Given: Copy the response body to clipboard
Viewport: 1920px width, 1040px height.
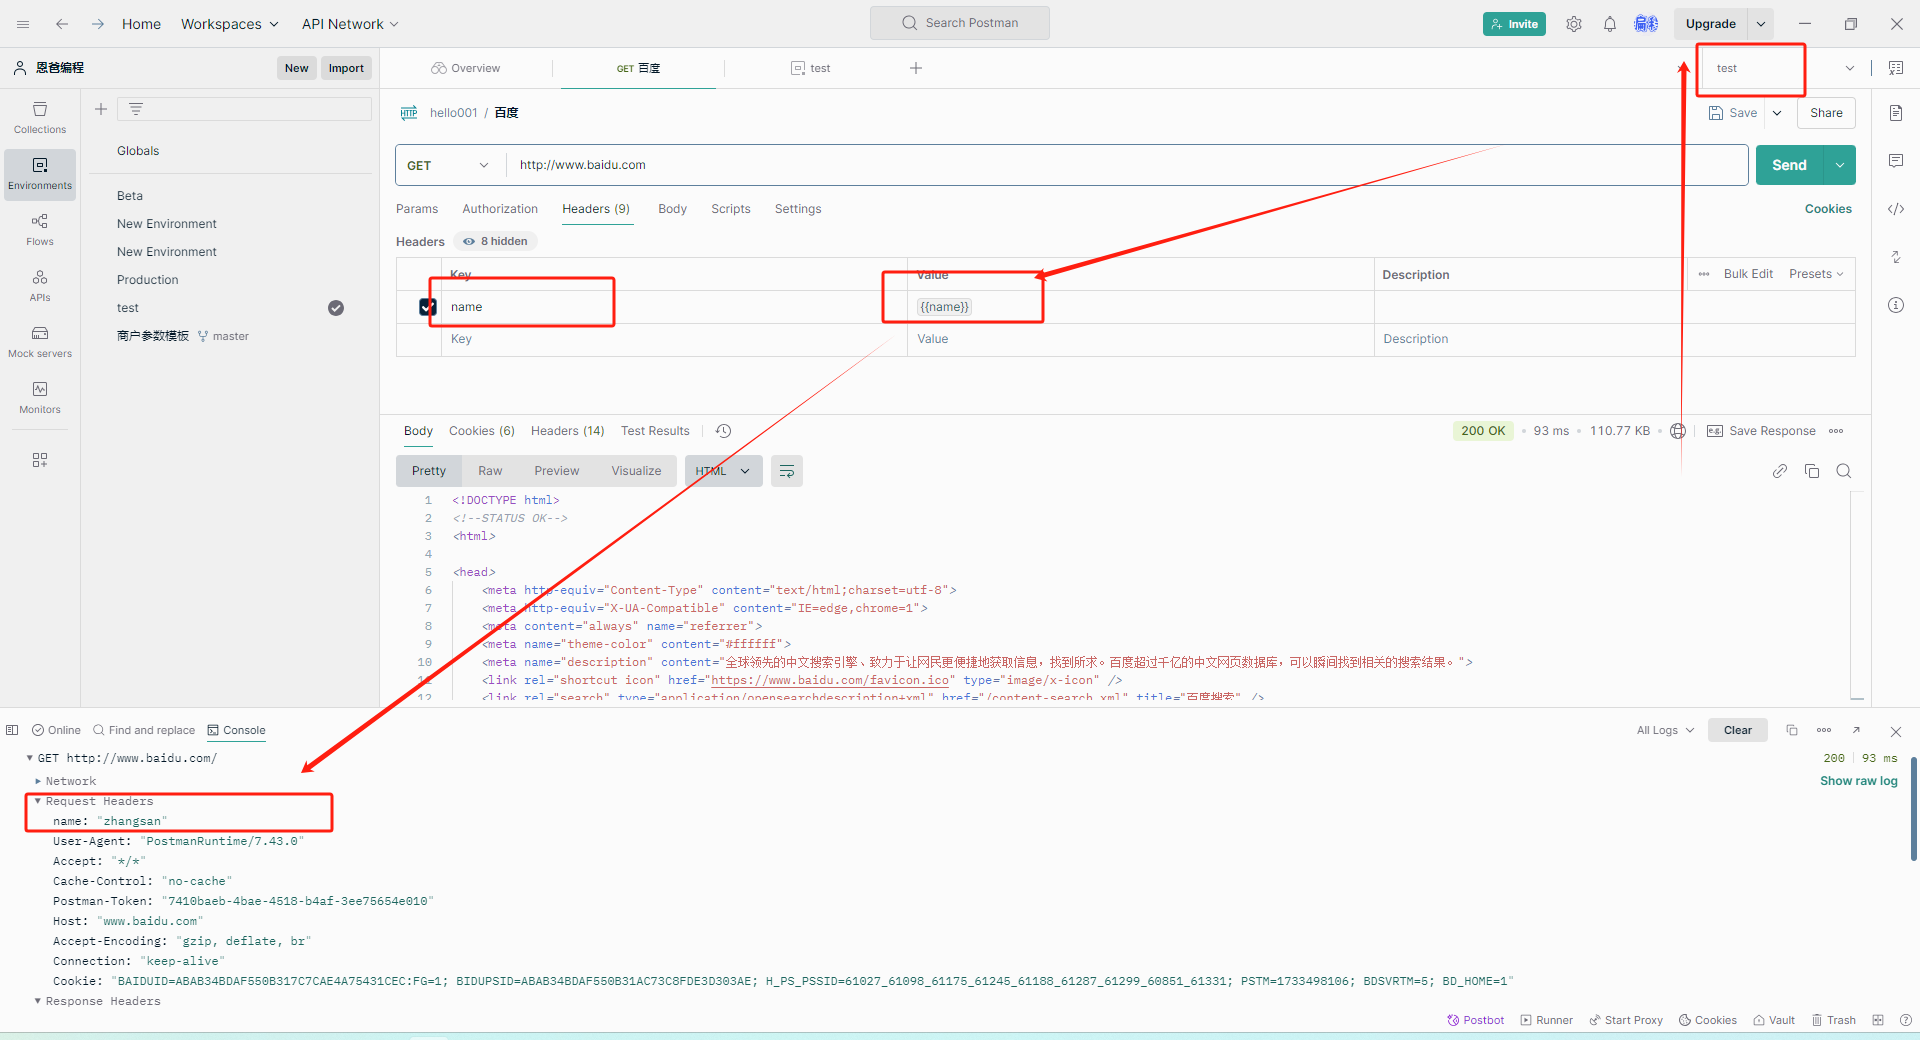Looking at the screenshot, I should [x=1811, y=471].
